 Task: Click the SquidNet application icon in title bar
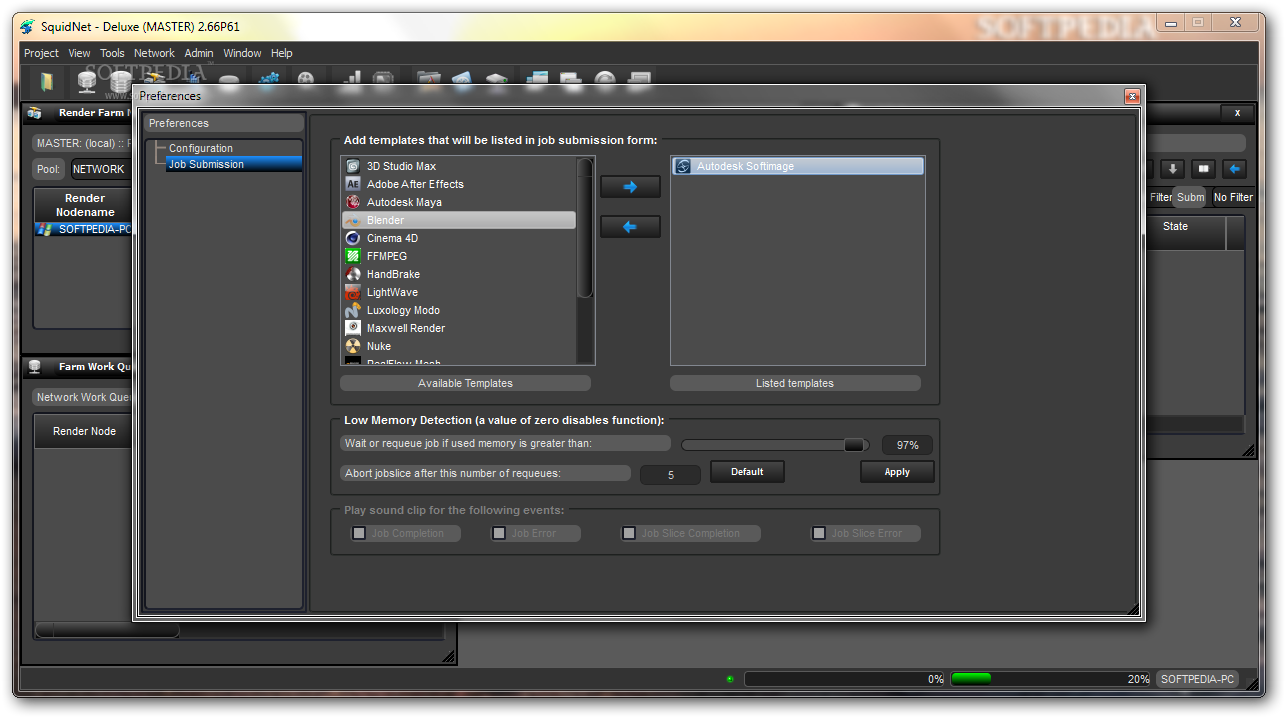click(x=27, y=27)
